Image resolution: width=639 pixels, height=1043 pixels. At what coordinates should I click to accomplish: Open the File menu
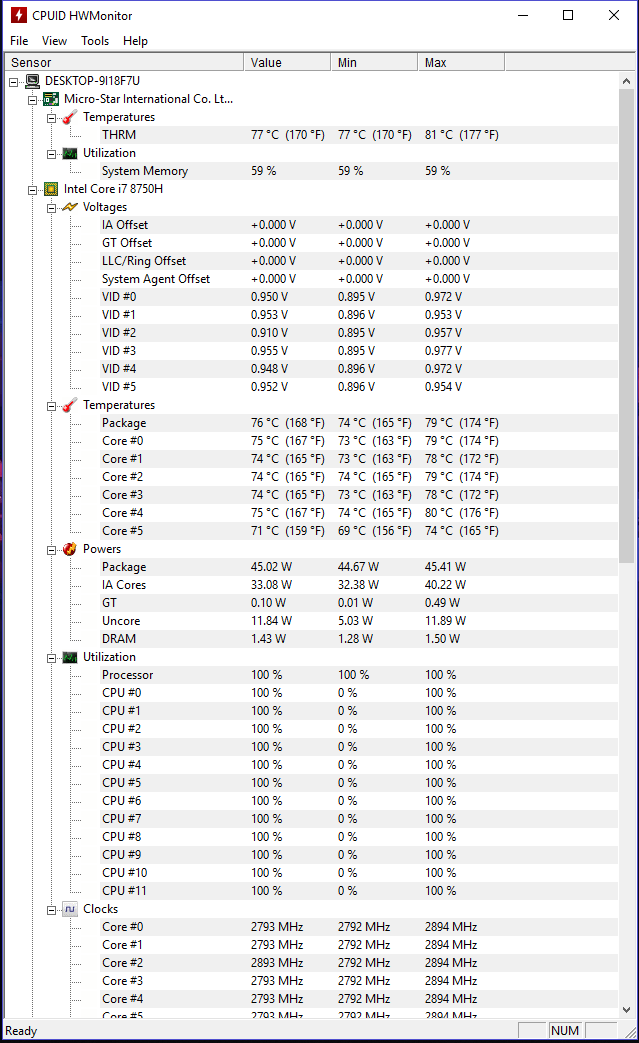19,41
